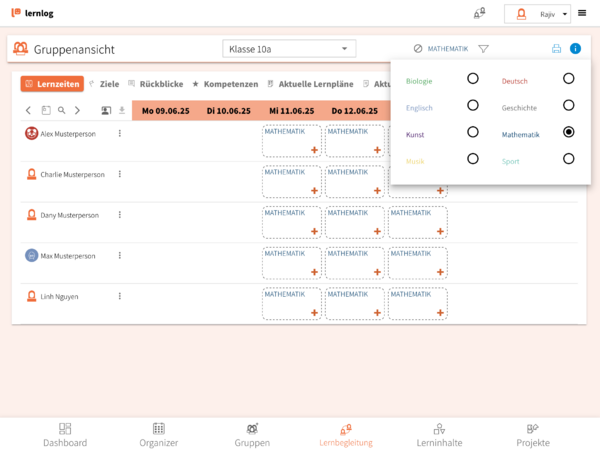Open the Rajiv user account dropdown
The height and width of the screenshot is (451, 600).
point(538,14)
